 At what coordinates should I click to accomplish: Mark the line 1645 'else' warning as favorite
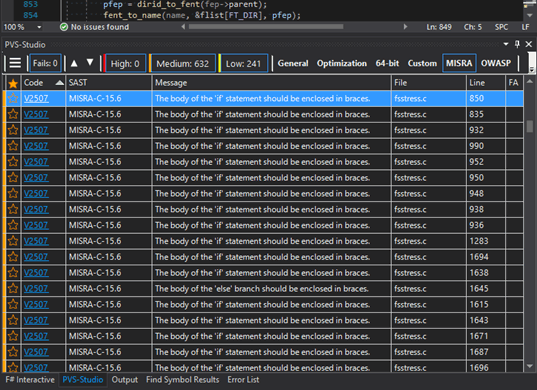point(13,288)
